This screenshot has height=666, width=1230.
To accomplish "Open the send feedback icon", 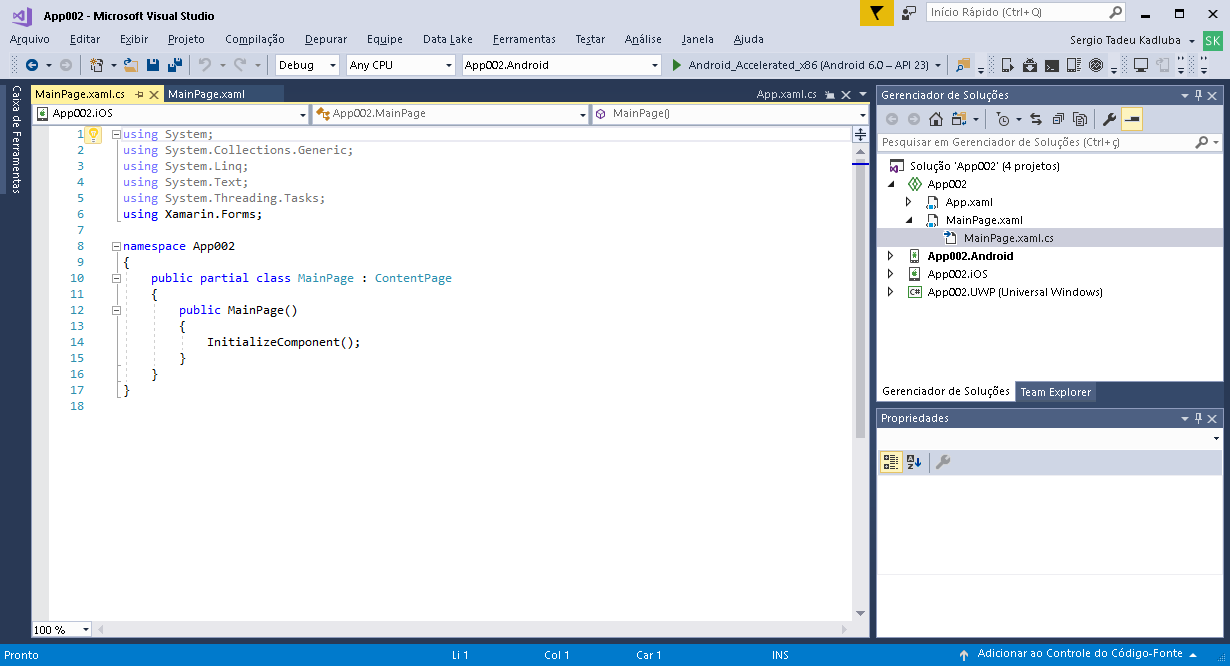I will pyautogui.click(x=908, y=13).
